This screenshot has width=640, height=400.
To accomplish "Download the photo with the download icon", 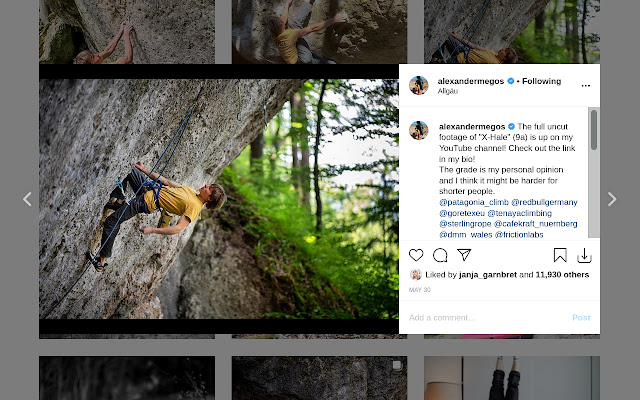I will (x=584, y=255).
